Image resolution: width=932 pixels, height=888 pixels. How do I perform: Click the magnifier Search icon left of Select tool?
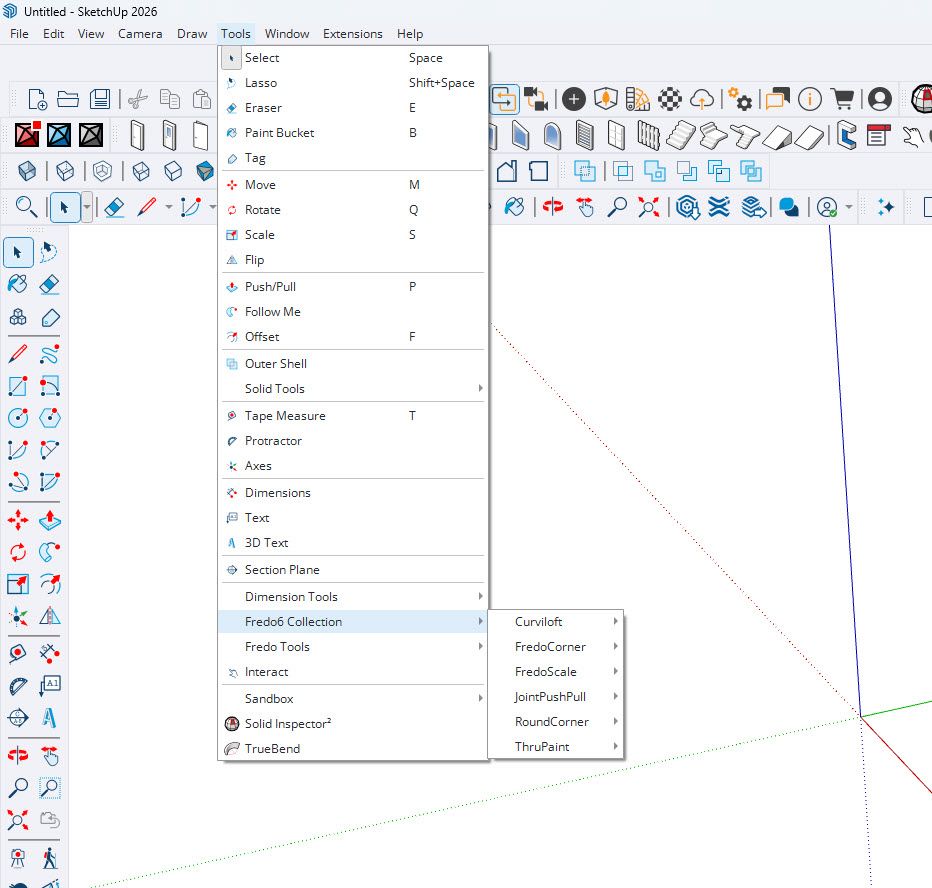tap(27, 207)
